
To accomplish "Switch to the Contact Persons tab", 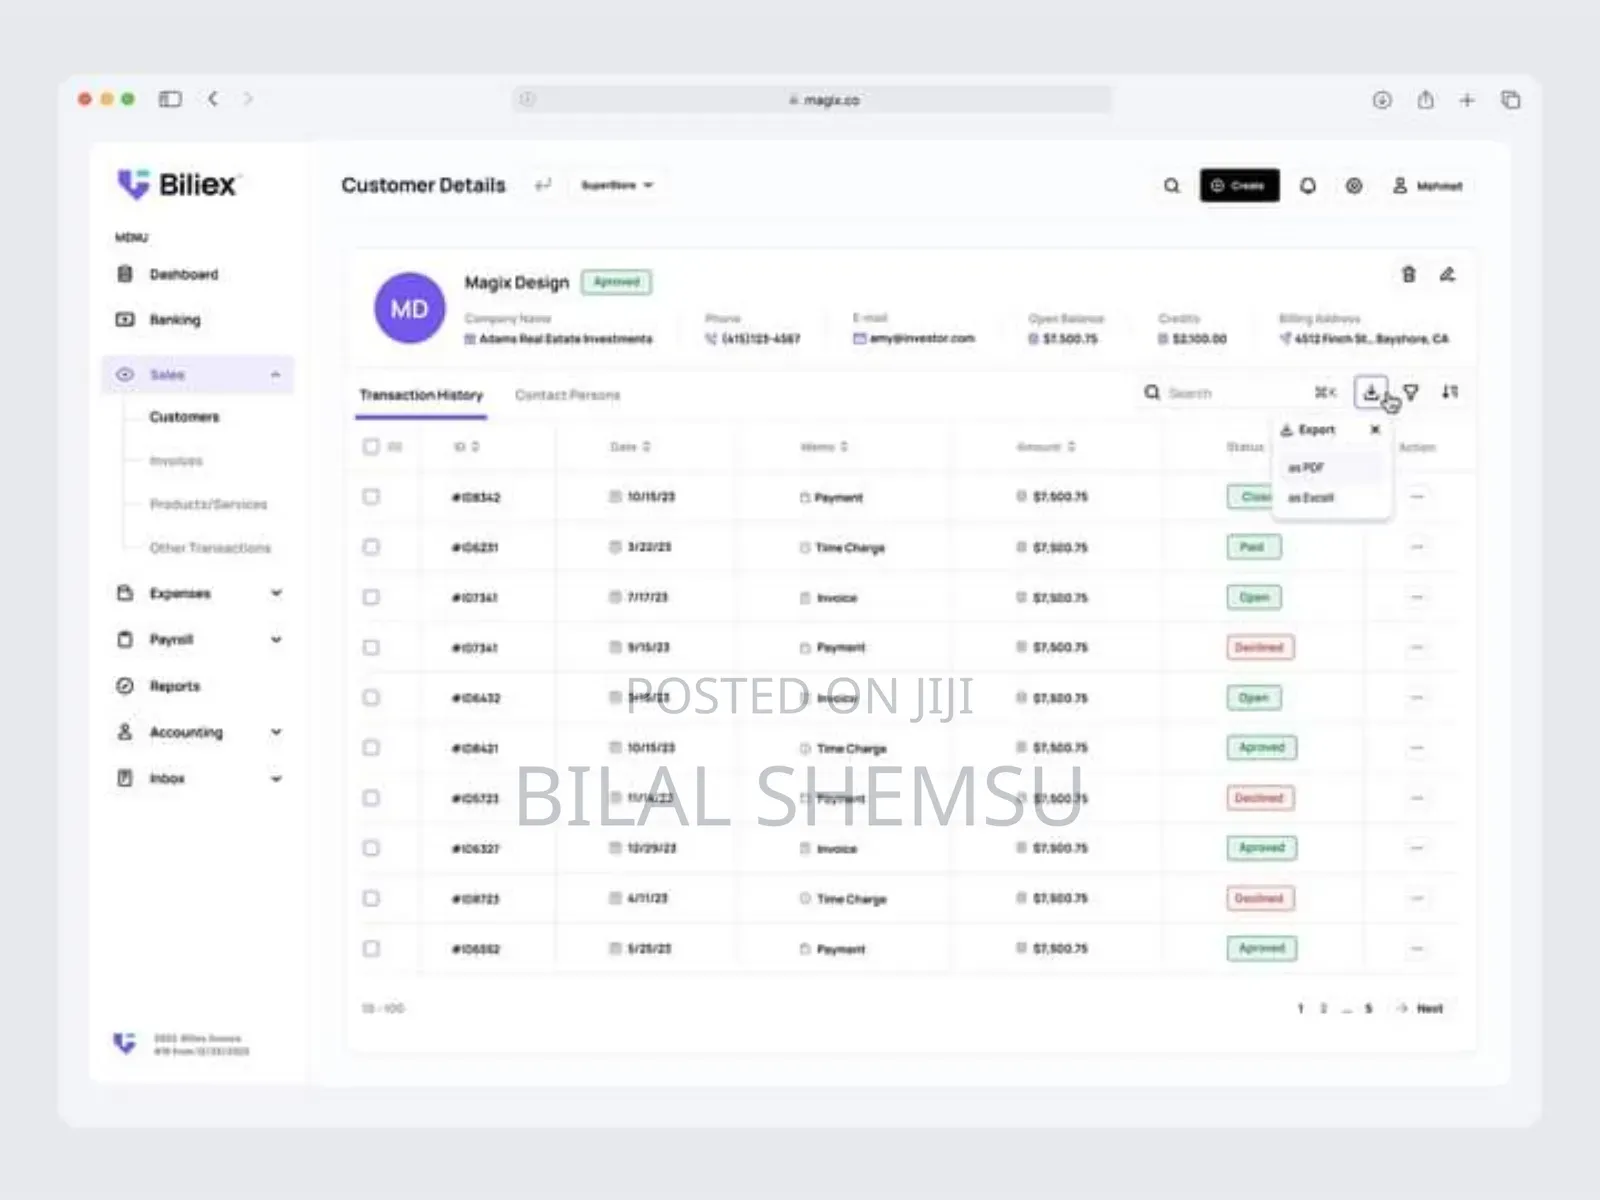I will (x=567, y=395).
